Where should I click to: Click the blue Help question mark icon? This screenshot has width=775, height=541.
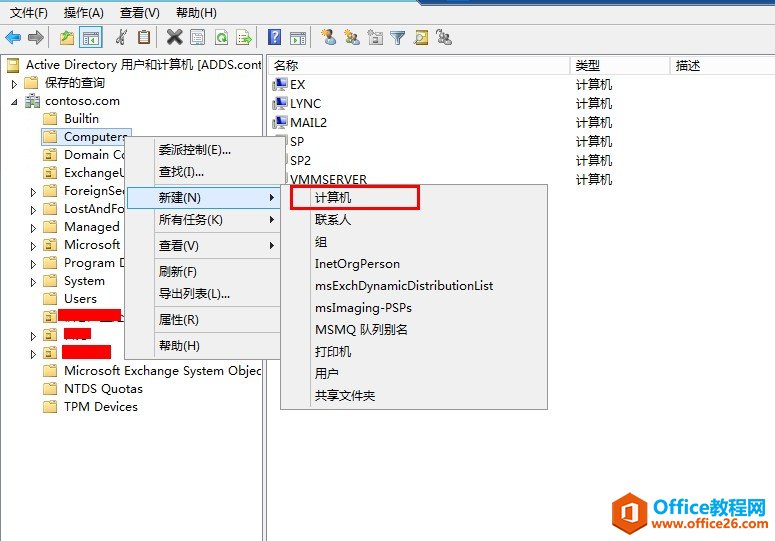(274, 38)
